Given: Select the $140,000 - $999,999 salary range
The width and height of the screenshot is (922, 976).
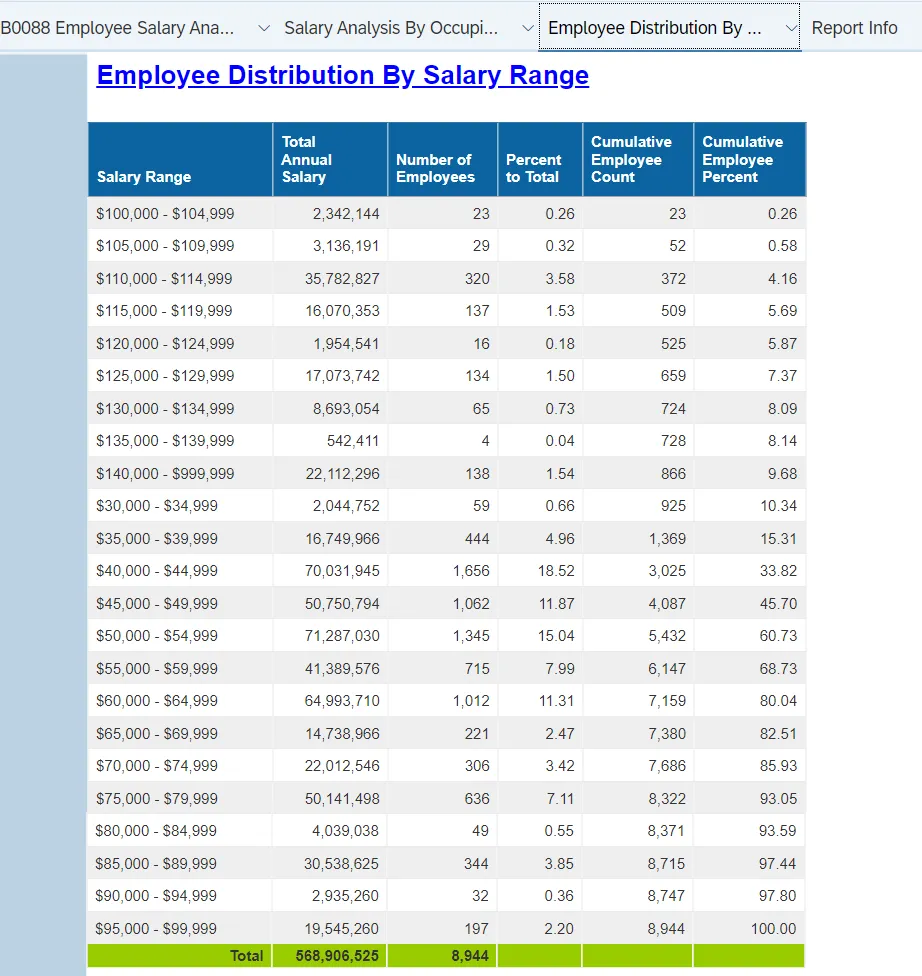Looking at the screenshot, I should pos(165,473).
